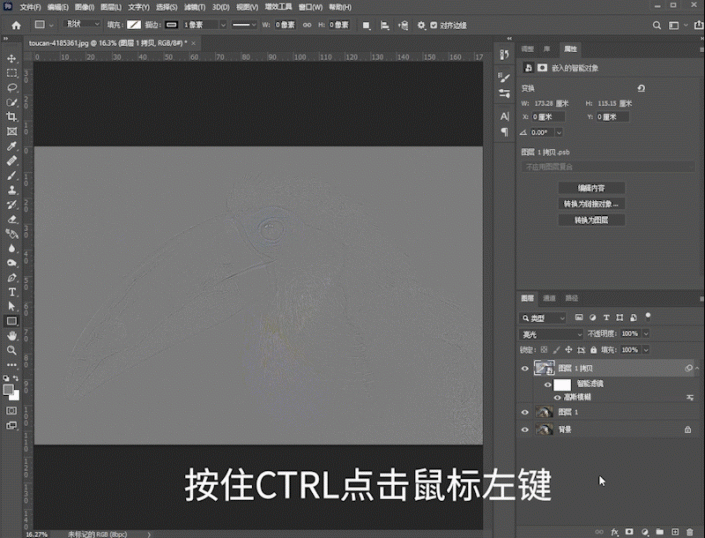The height and width of the screenshot is (538, 705).
Task: Open the 滤镜(T) menu
Action: coord(195,7)
